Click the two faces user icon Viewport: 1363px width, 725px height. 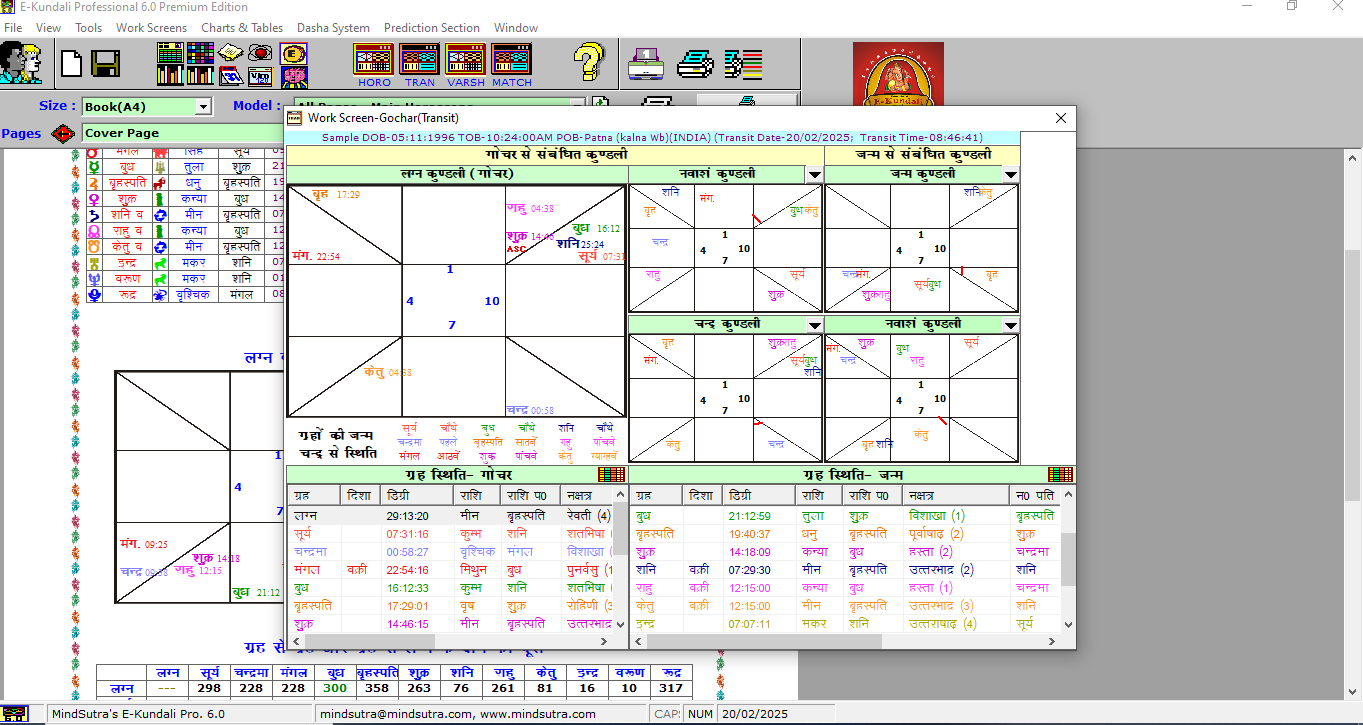click(21, 63)
